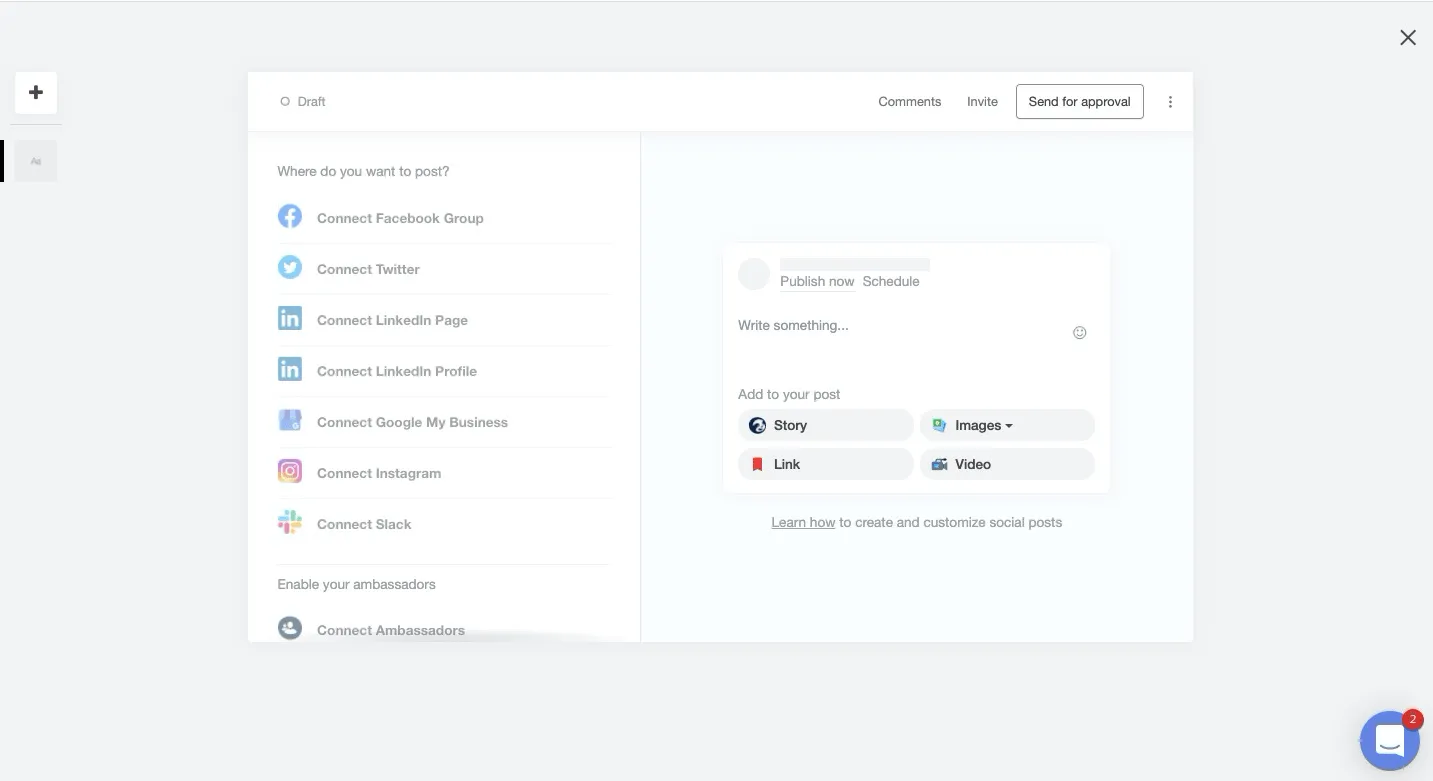
Task: Click Send for approval button
Action: 1080,102
